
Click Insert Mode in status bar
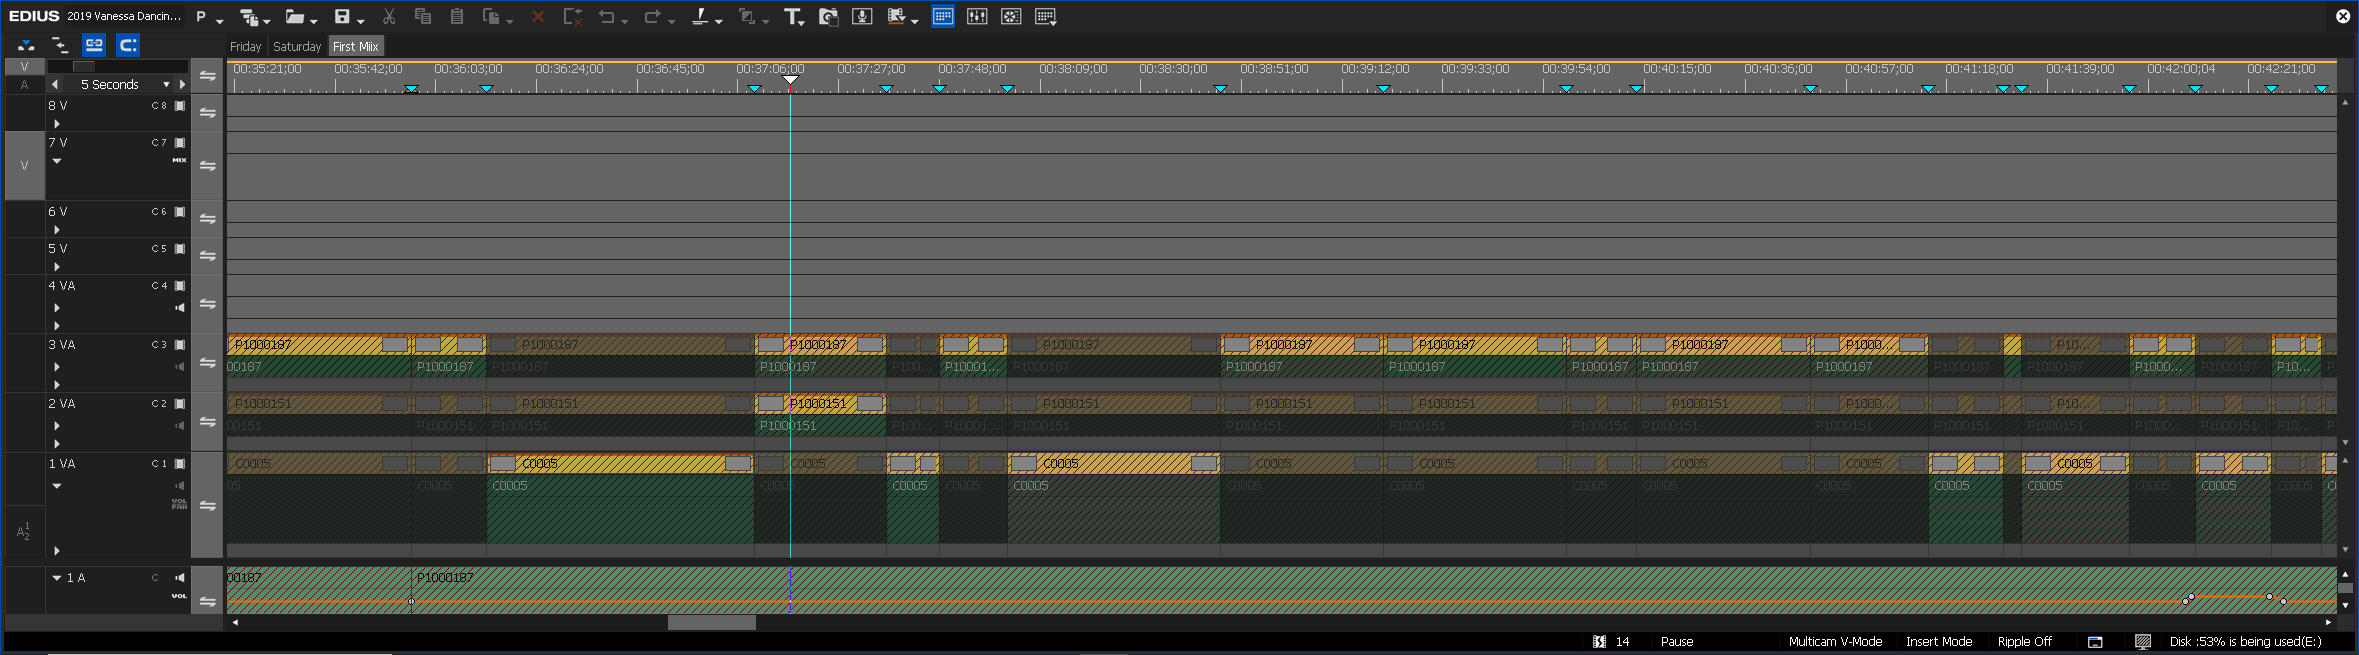pos(1938,642)
